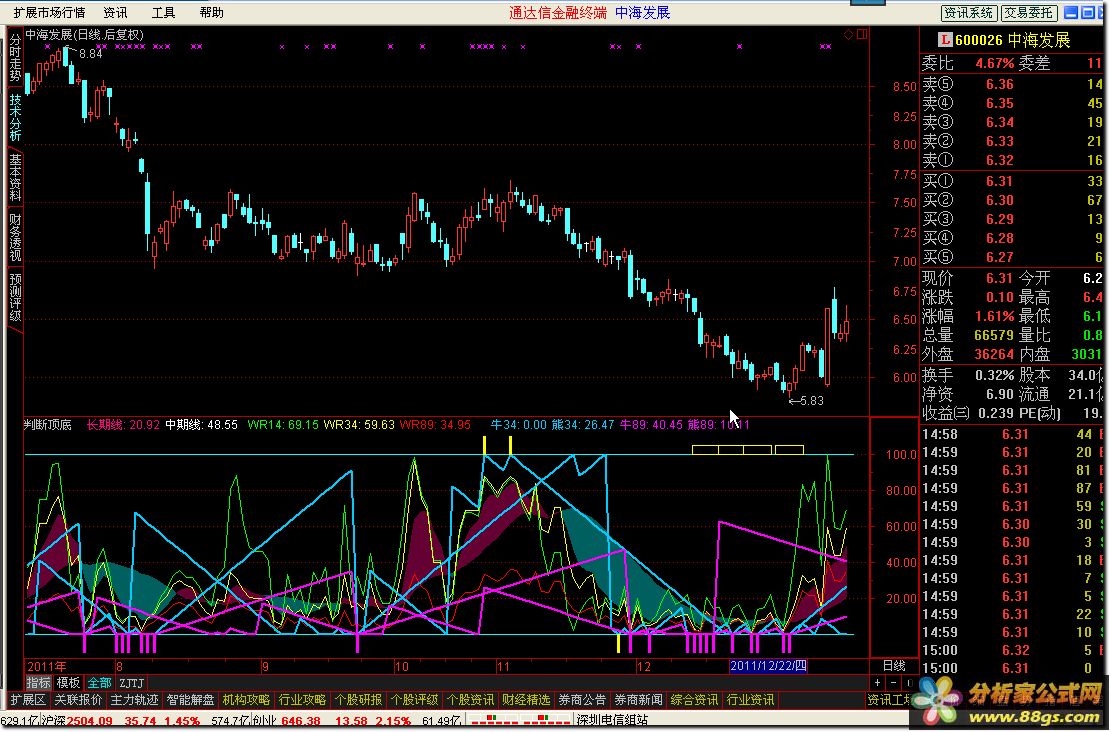1111x732 pixels.
Task: Open the 主力轨迹 bottom tab
Action: tap(135, 699)
